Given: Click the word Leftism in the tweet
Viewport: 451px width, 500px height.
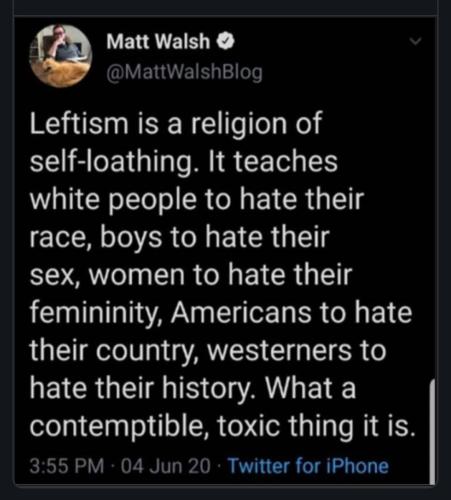Looking at the screenshot, I should tap(79, 123).
